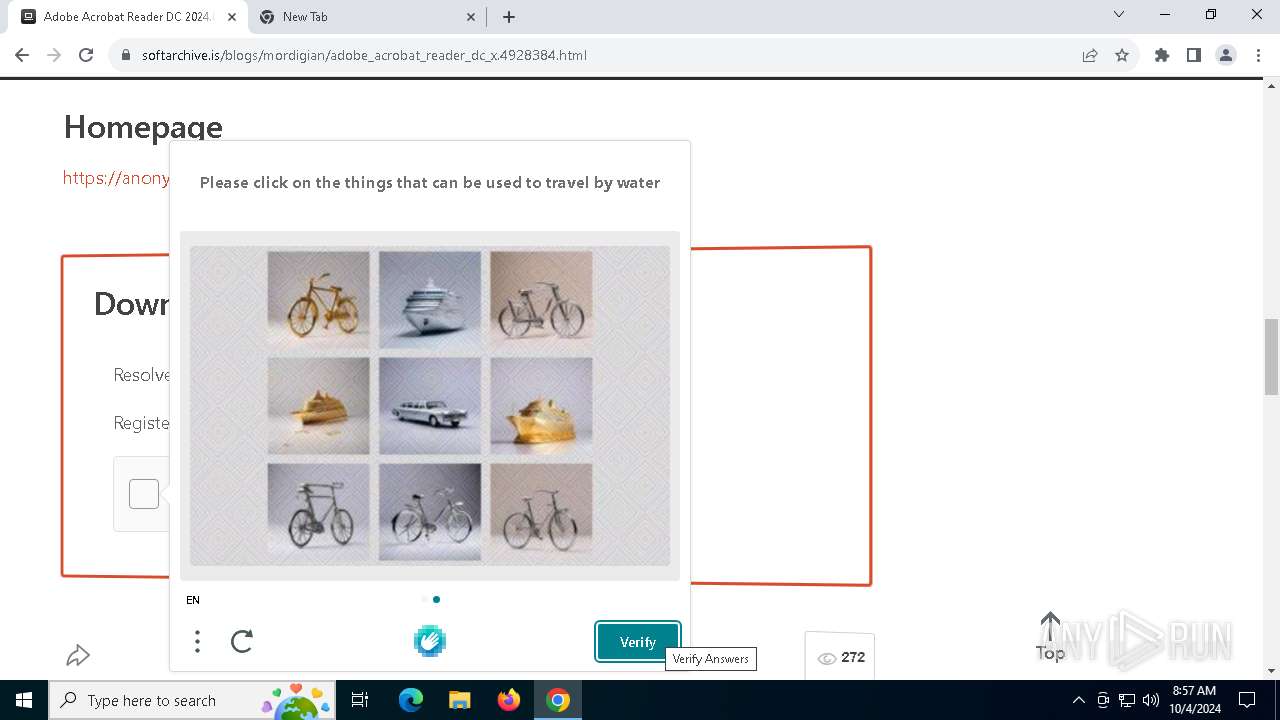
Task: Open the tab search dropdown arrow
Action: pos(1119,15)
